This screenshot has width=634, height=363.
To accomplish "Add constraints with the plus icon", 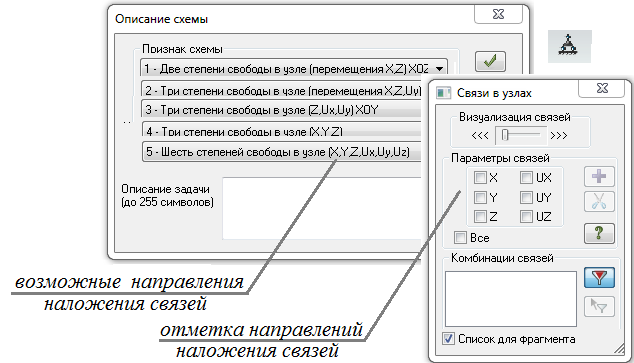I will [599, 176].
